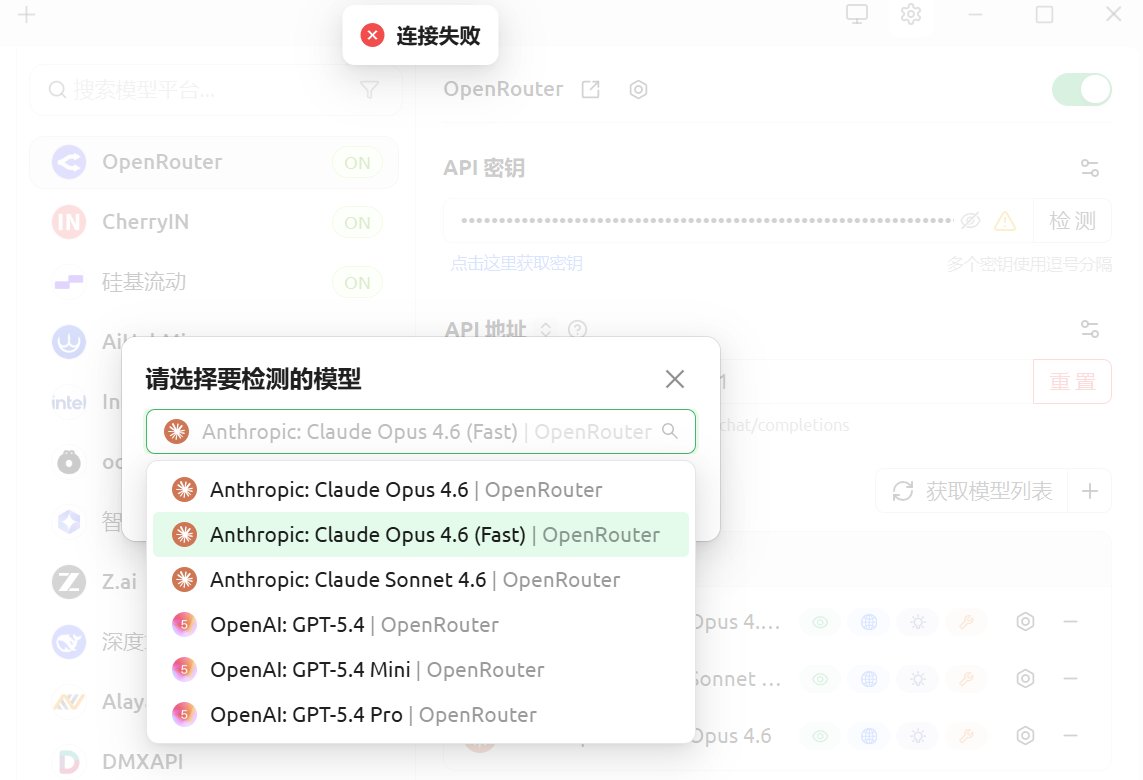The image size is (1143, 780).
Task: Click ON badge next to OpenRouter
Action: (x=357, y=163)
